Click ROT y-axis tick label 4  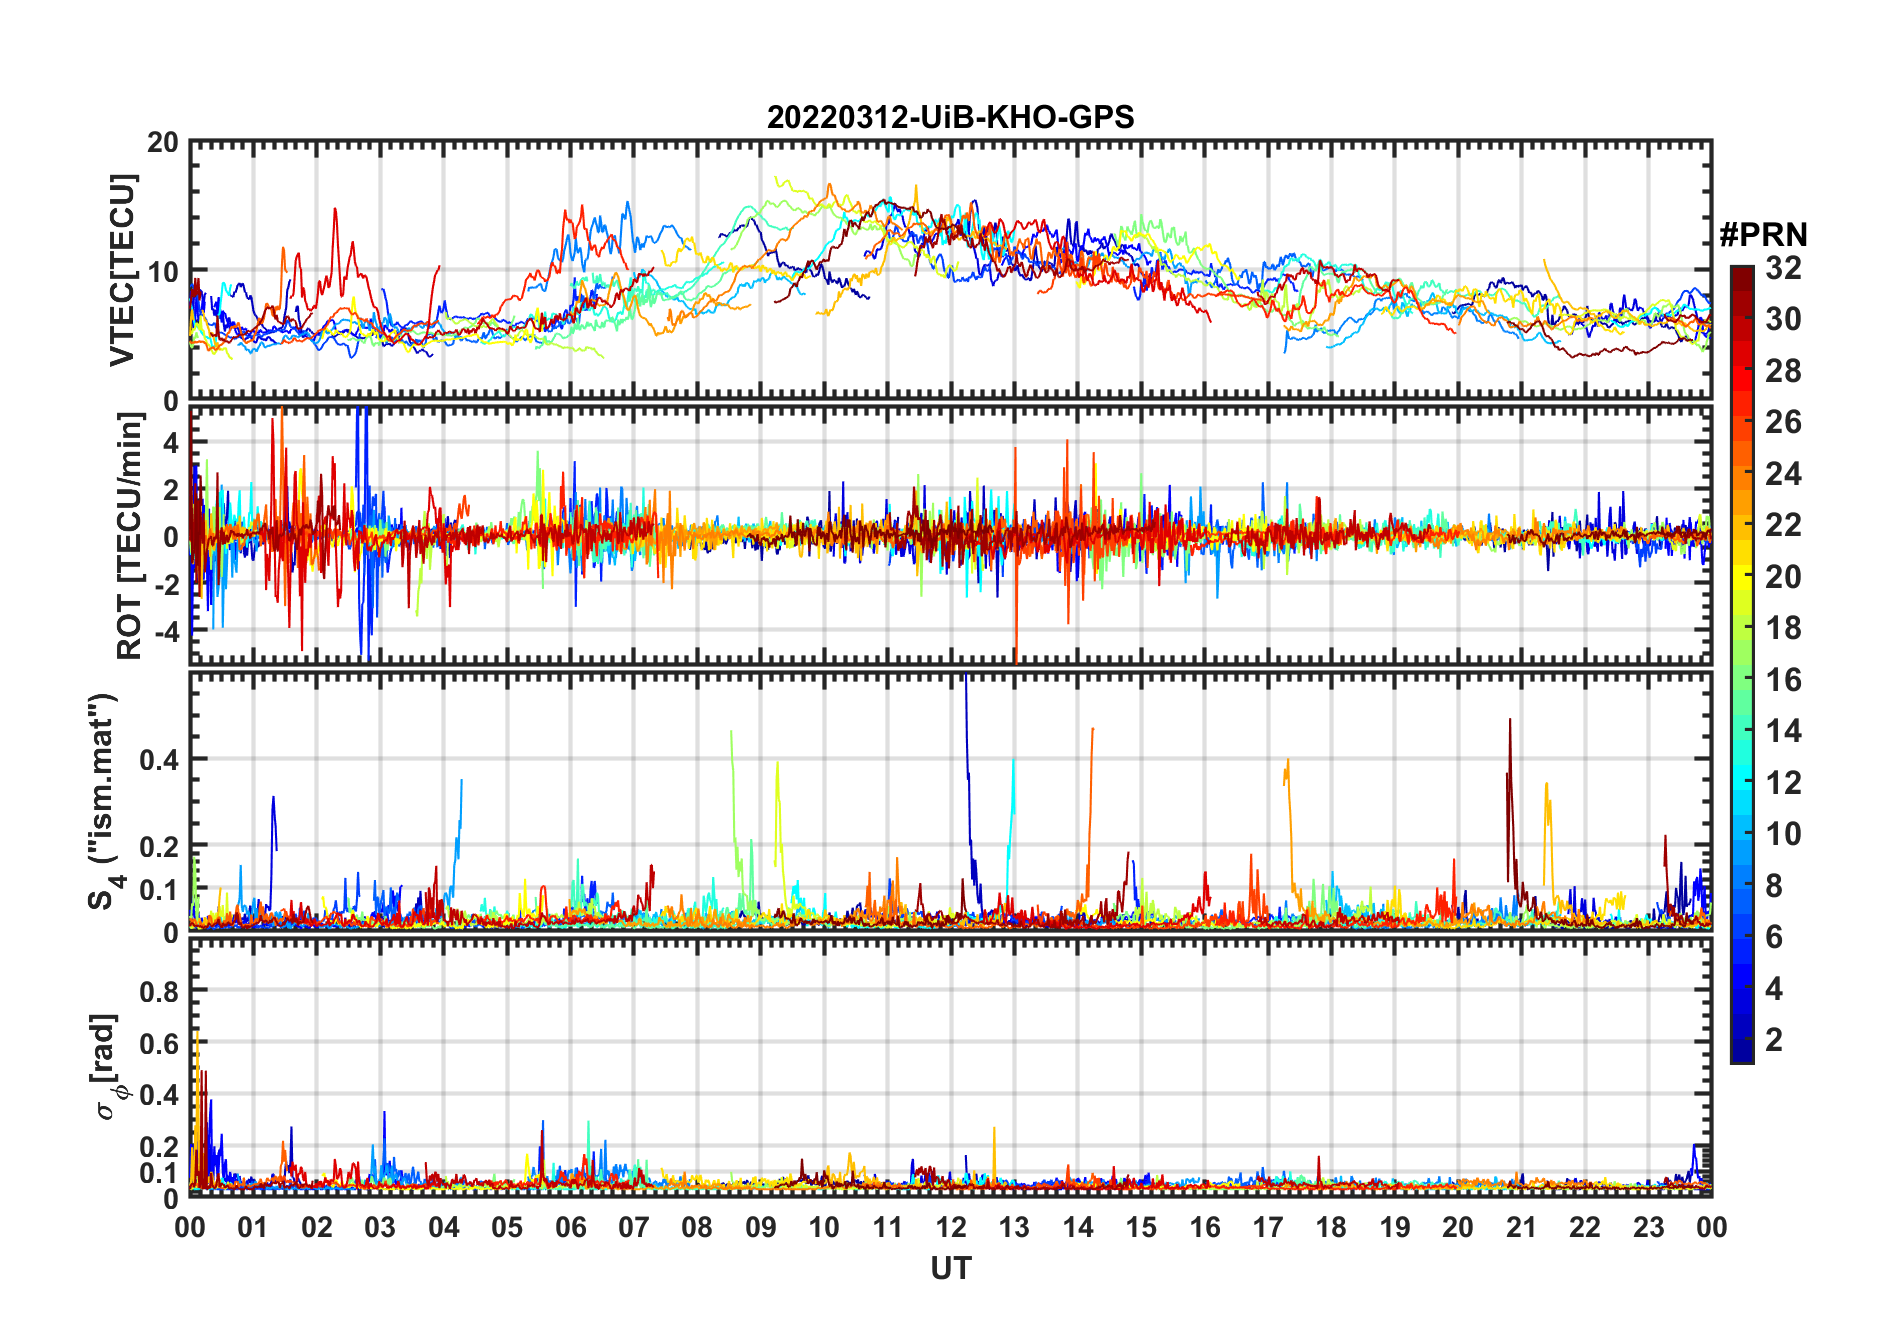(172, 442)
